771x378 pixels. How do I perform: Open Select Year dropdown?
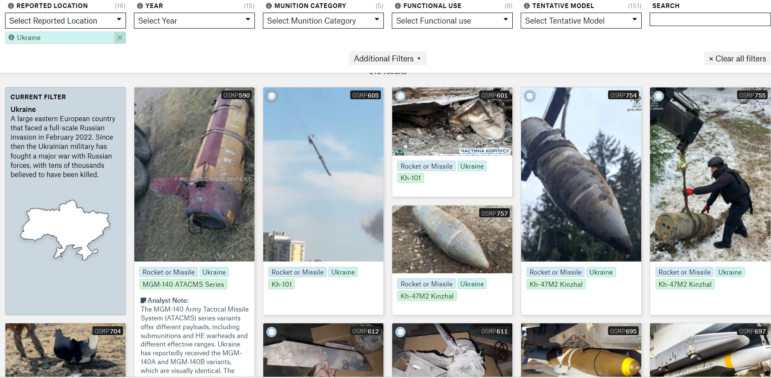(194, 21)
